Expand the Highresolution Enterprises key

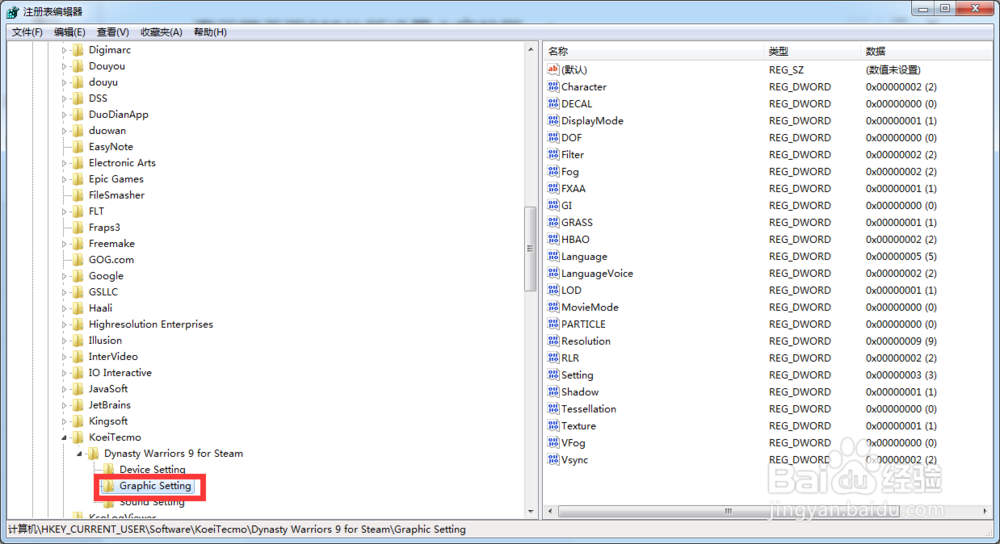coord(64,324)
